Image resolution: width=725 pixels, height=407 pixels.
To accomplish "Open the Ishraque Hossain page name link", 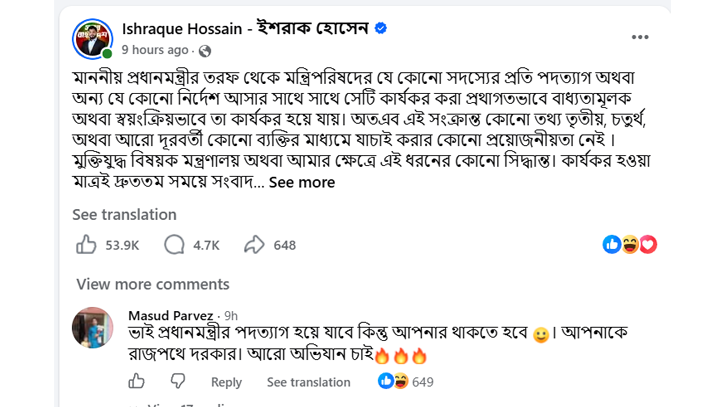I will (245, 29).
